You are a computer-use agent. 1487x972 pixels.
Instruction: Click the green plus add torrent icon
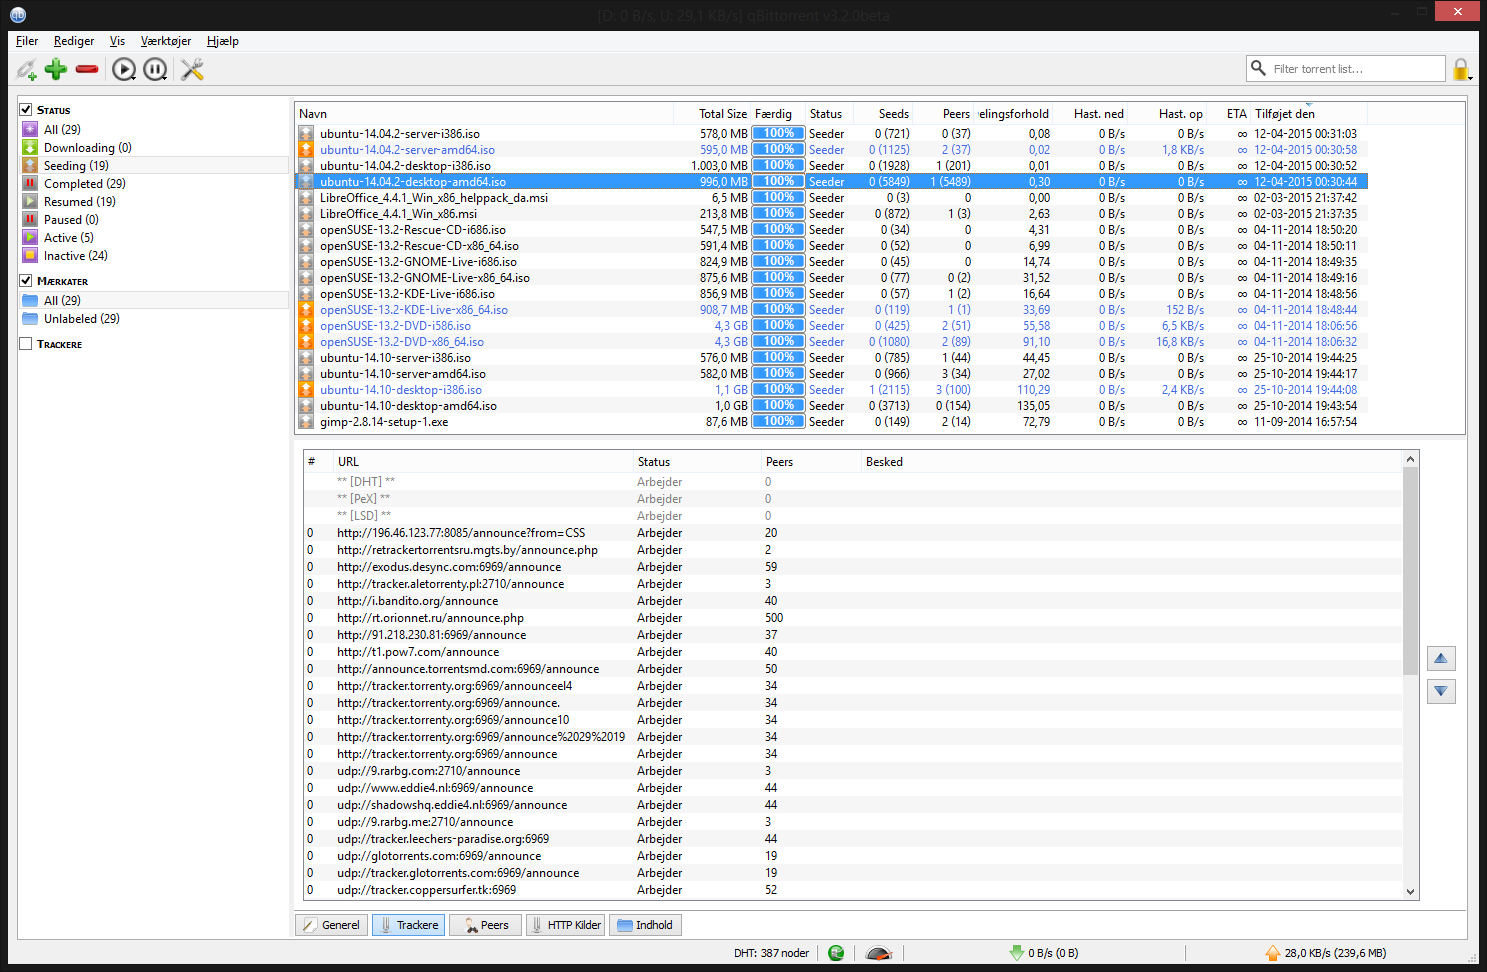pos(56,69)
